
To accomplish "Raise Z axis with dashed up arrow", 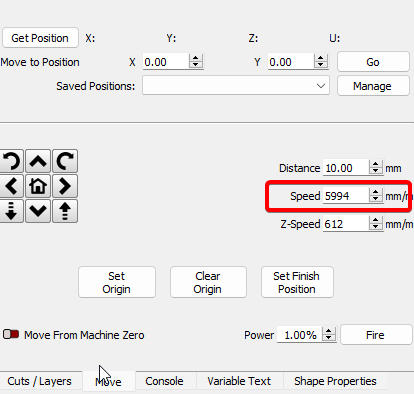I will 65,211.
